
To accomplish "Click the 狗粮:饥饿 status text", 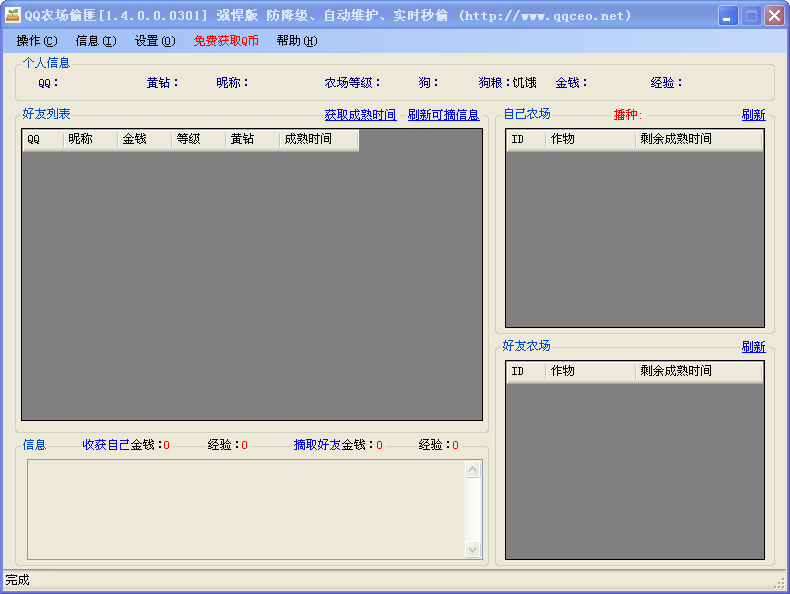I will pos(507,83).
